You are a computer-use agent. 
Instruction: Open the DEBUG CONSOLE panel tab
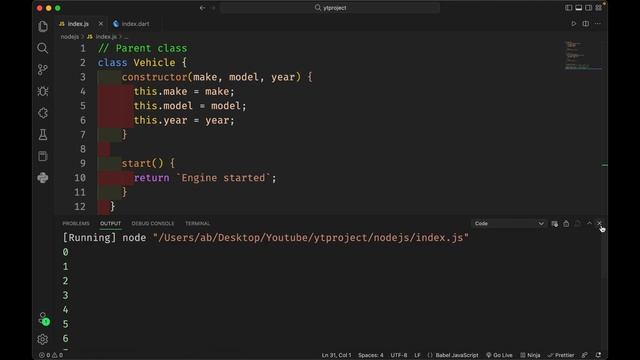pyautogui.click(x=153, y=224)
